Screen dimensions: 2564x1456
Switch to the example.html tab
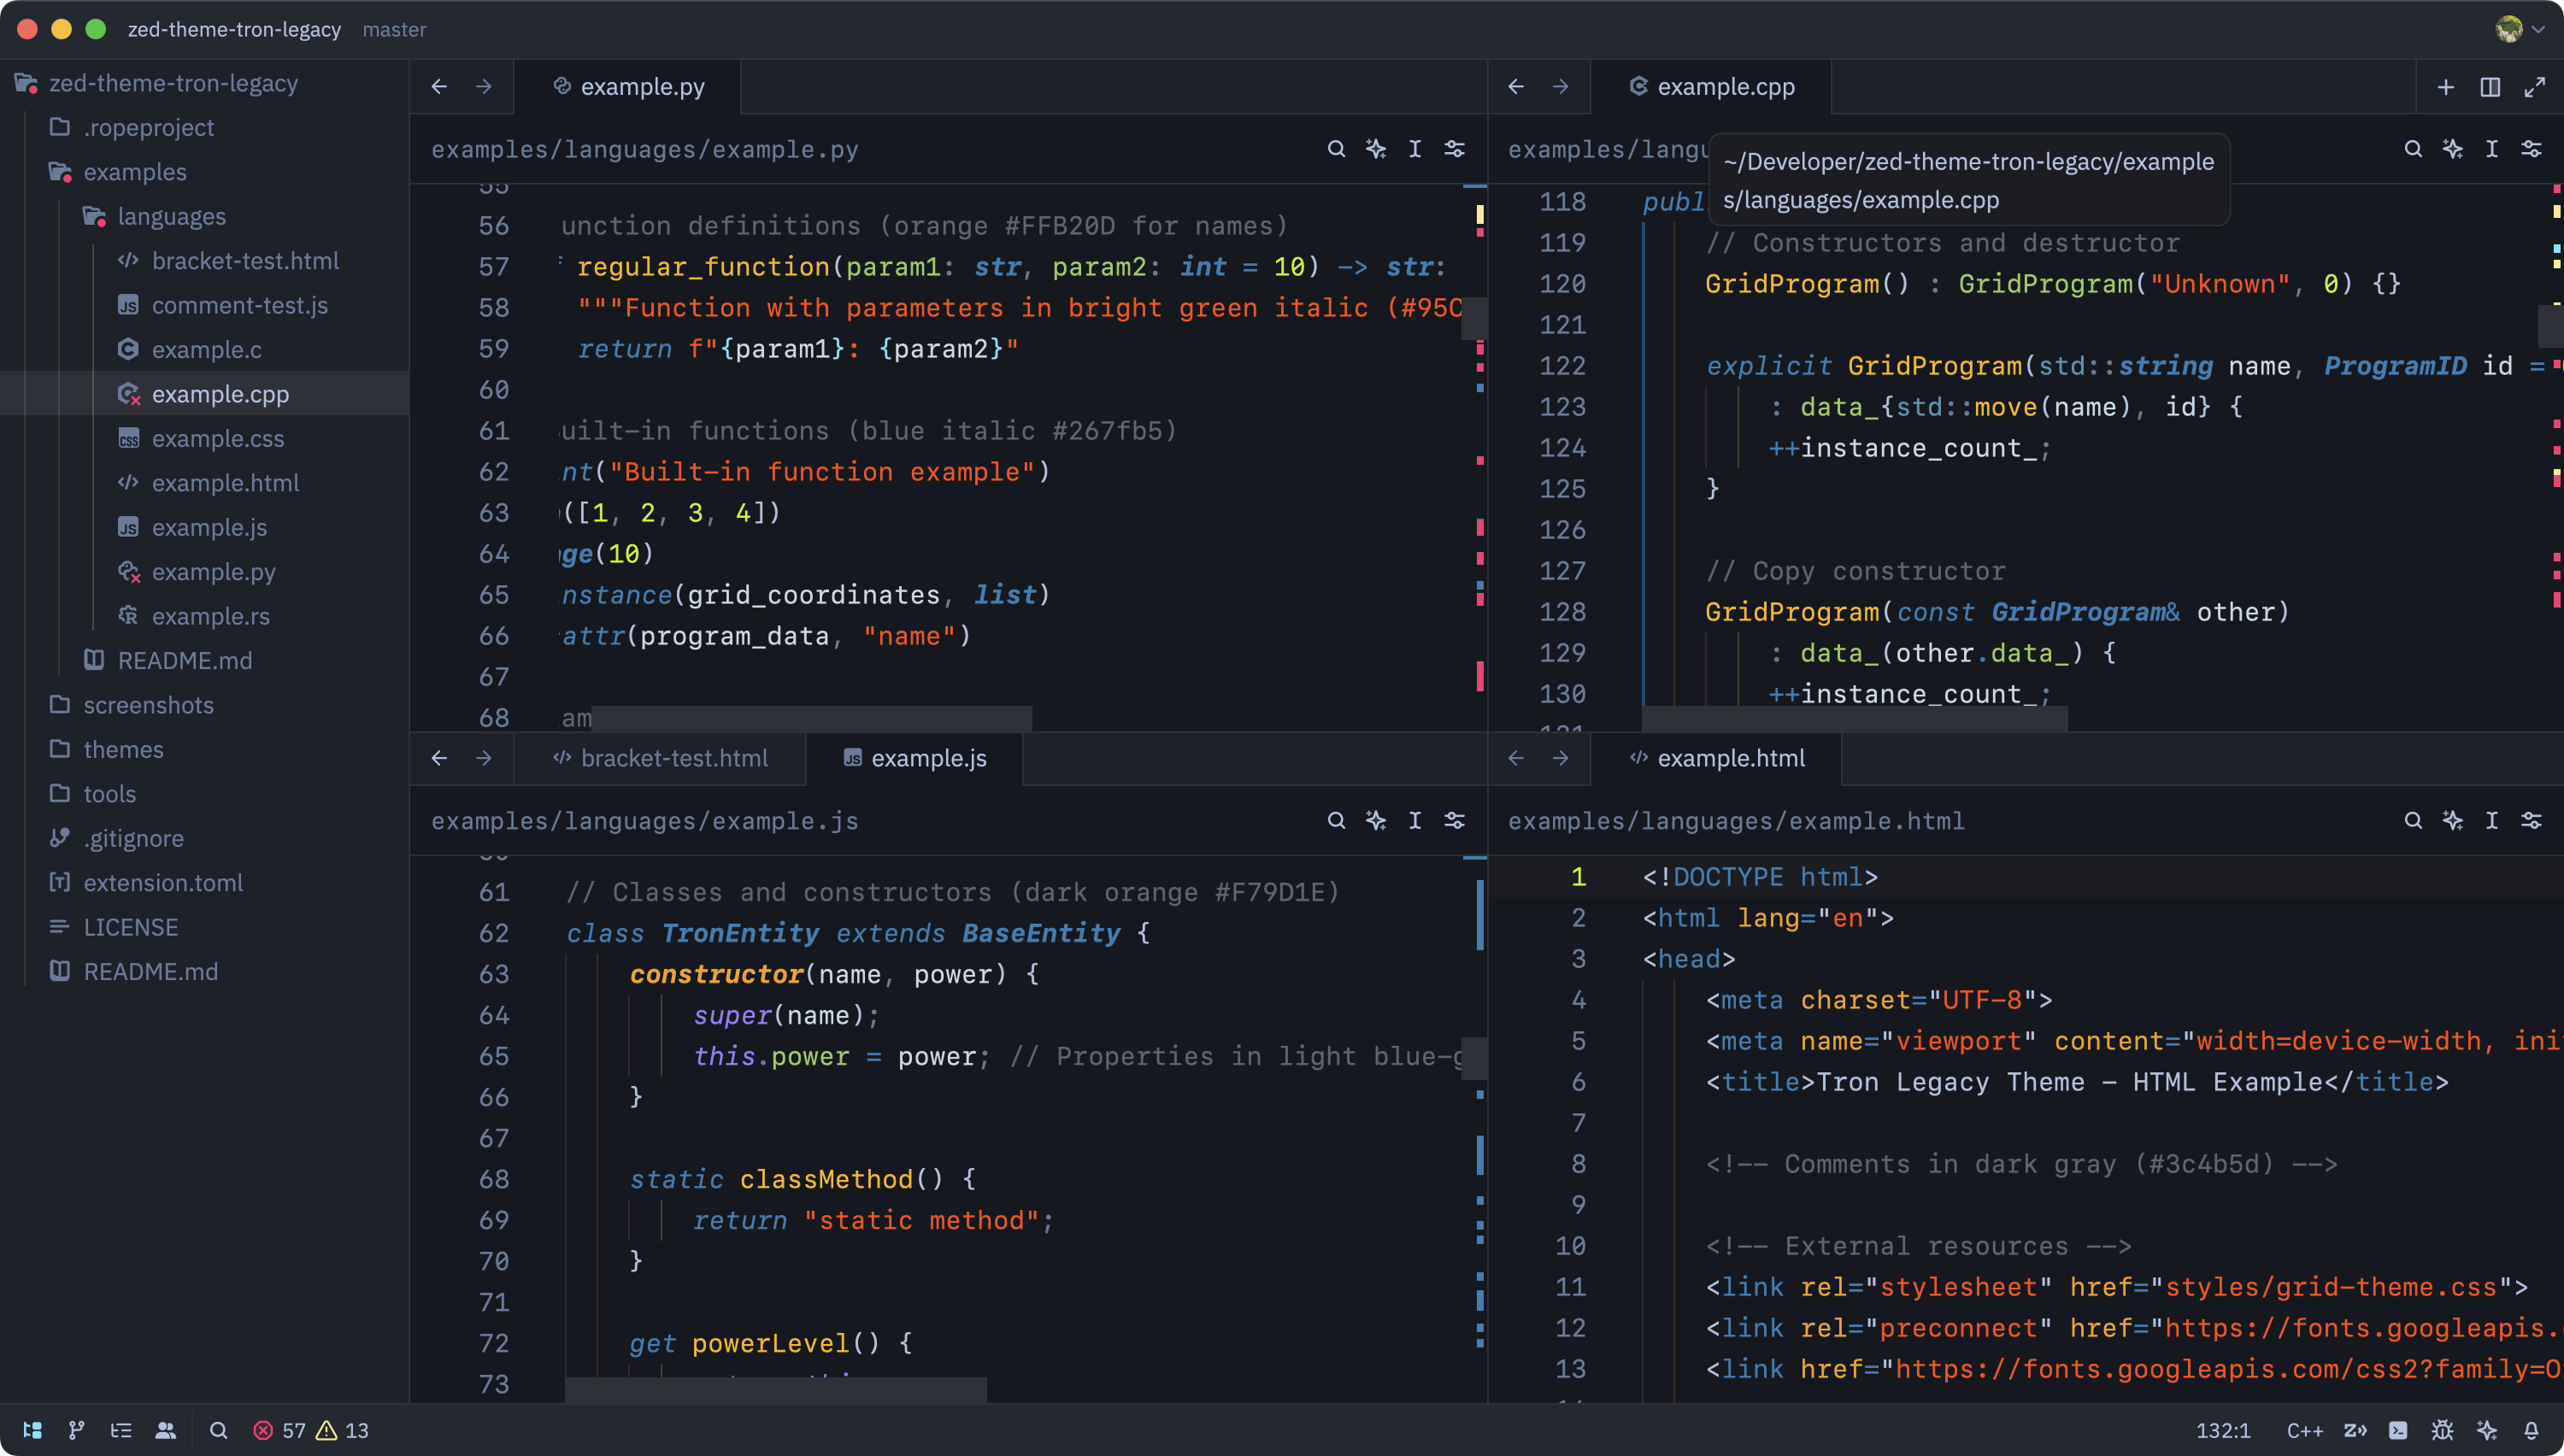[1716, 758]
